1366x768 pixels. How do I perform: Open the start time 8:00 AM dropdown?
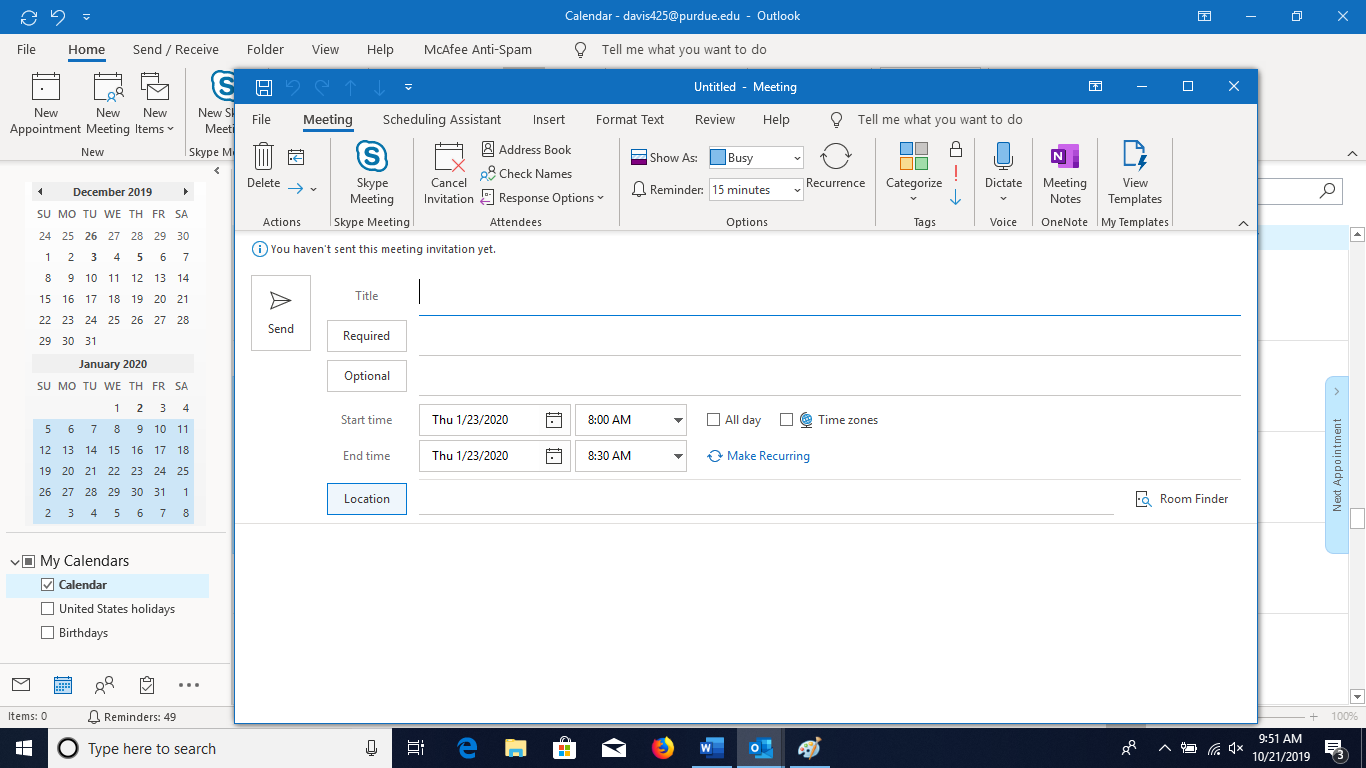[678, 419]
